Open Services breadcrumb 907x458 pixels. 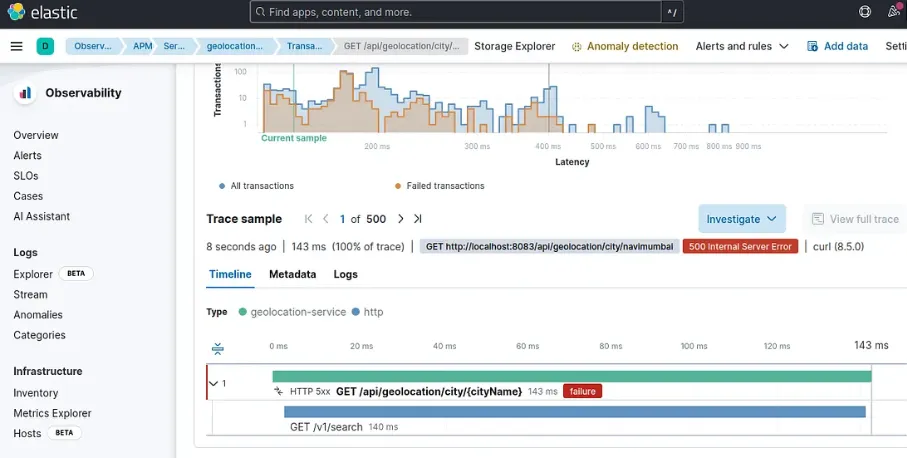174,46
